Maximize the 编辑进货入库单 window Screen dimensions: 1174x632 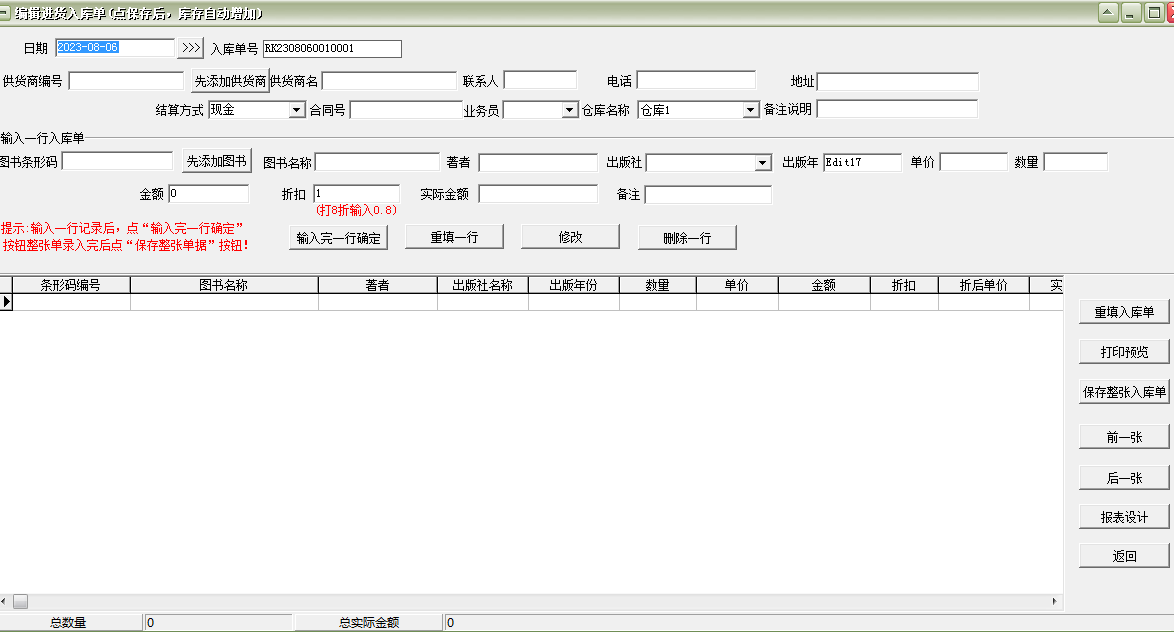coord(1154,12)
